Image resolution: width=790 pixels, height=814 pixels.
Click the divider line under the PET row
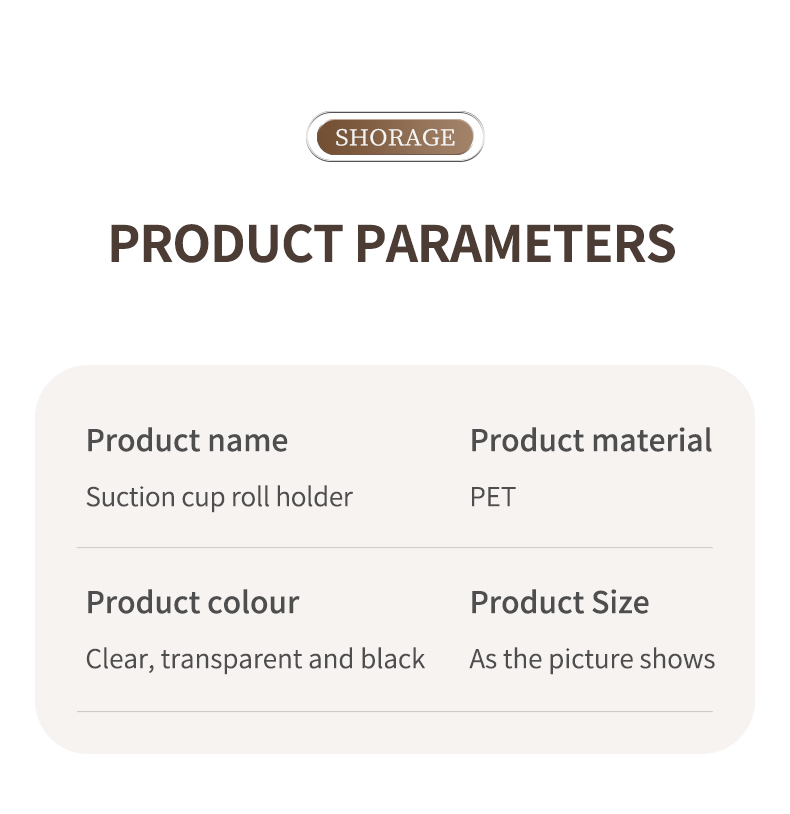[x=395, y=548]
